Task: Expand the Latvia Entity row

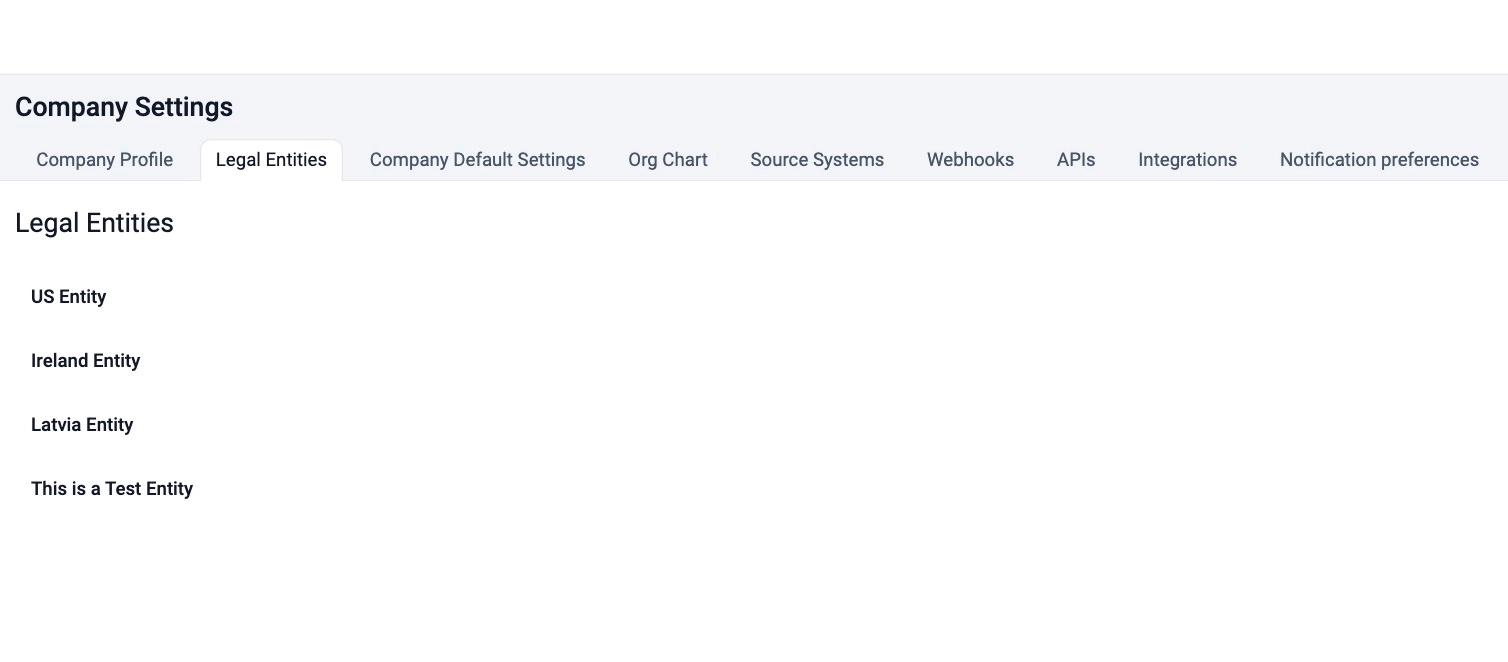Action: point(82,425)
